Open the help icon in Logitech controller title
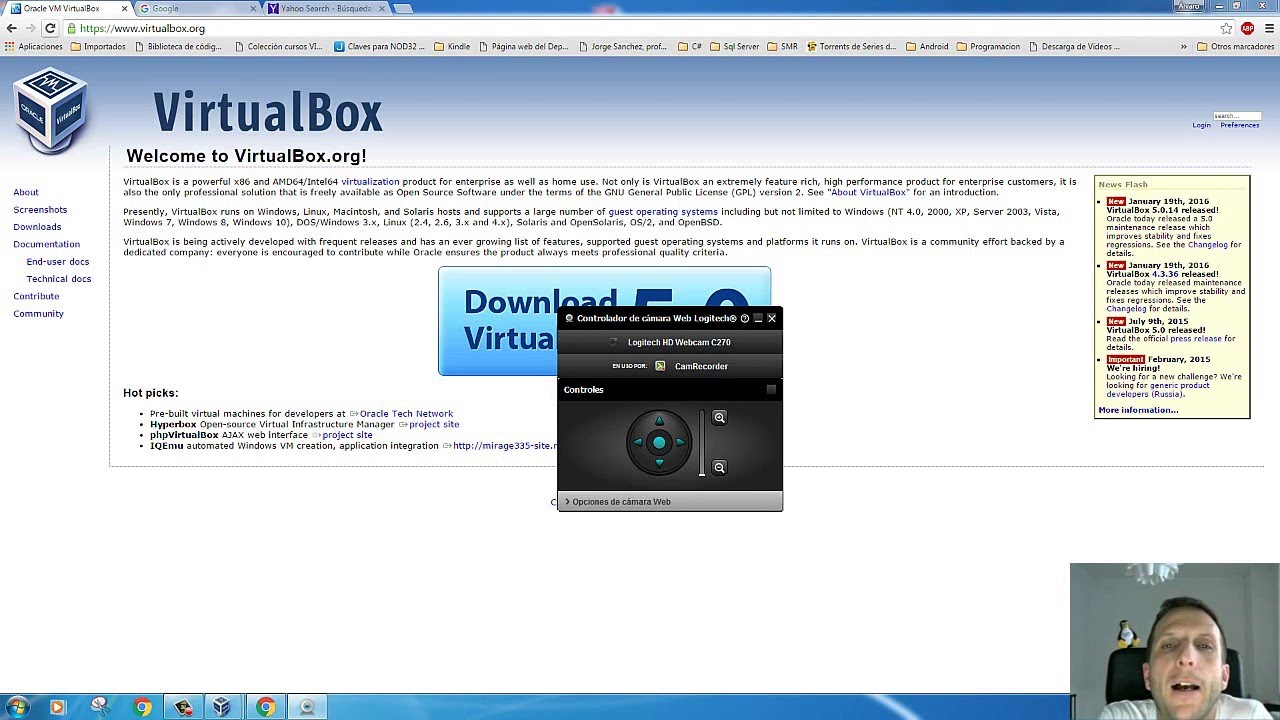Viewport: 1280px width, 720px height. tap(744, 318)
